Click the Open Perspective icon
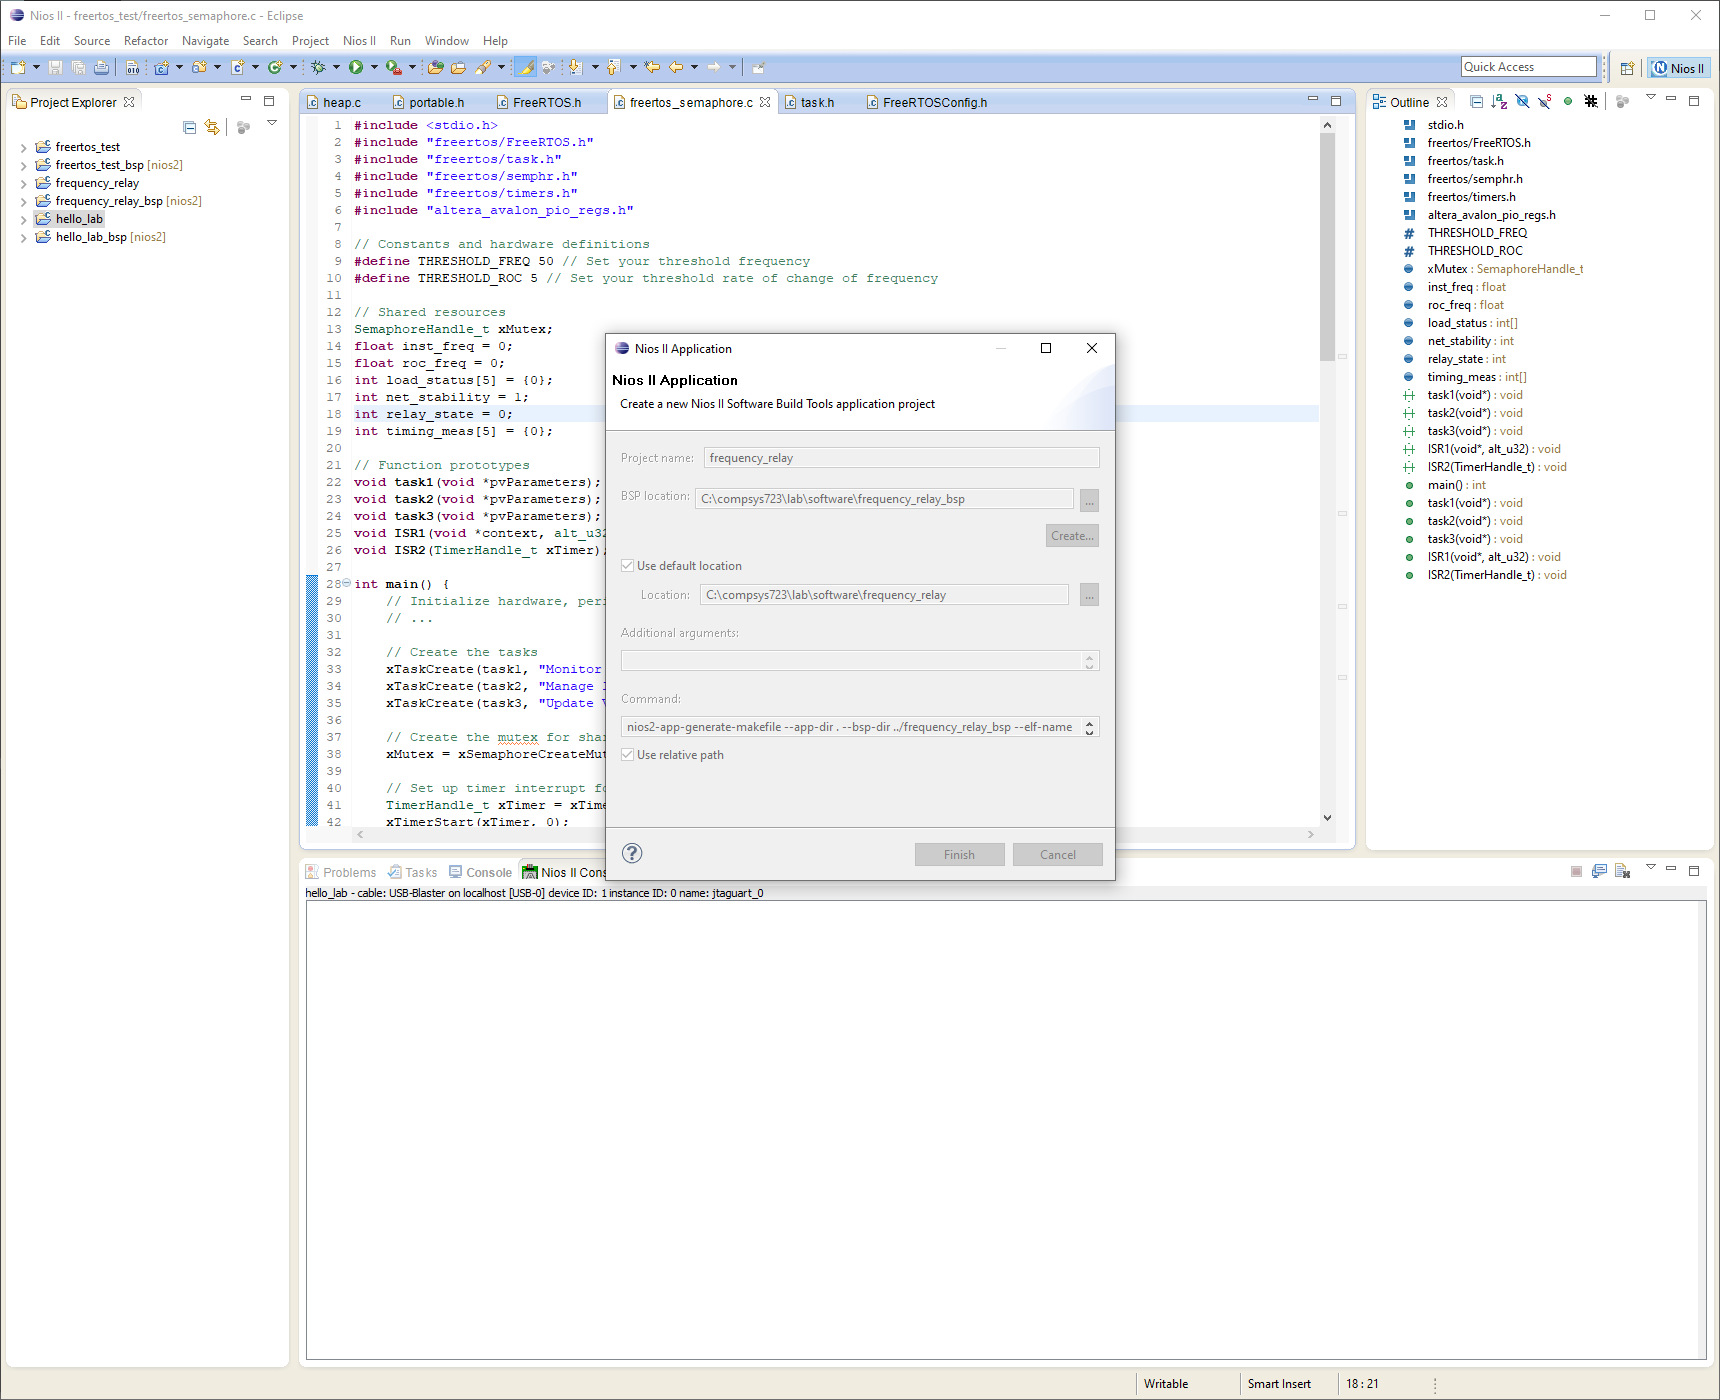Screen dimensions: 1720x1400 pos(1627,68)
